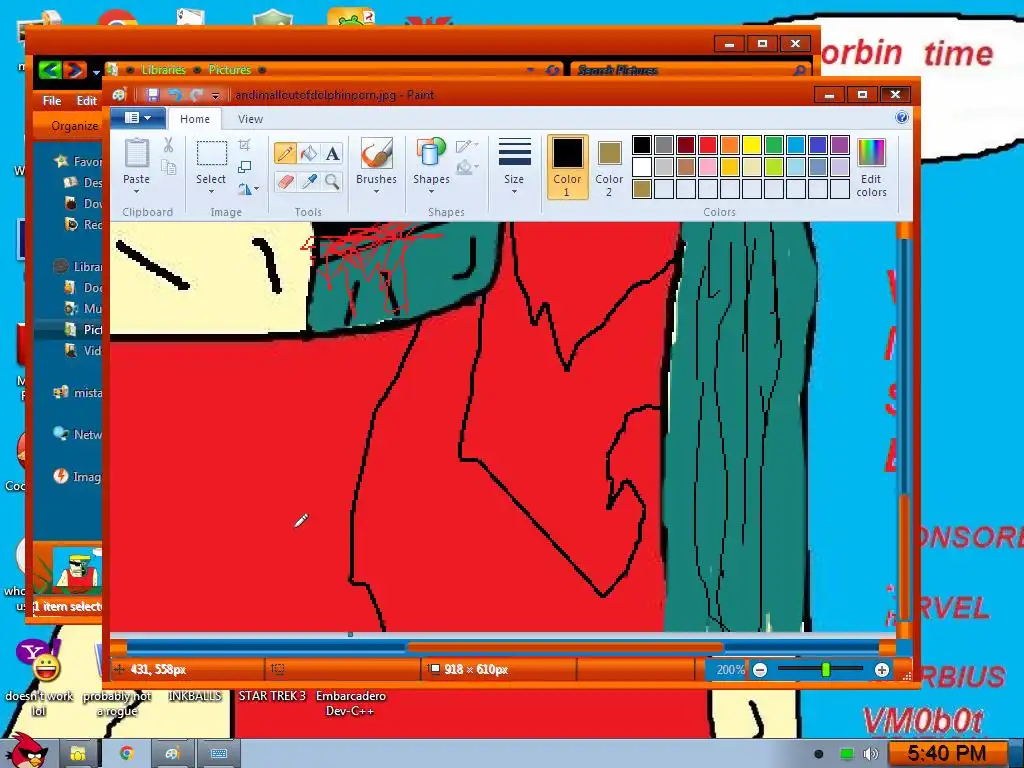Image resolution: width=1024 pixels, height=768 pixels.
Task: Open the Paint file menu button
Action: tap(138, 118)
